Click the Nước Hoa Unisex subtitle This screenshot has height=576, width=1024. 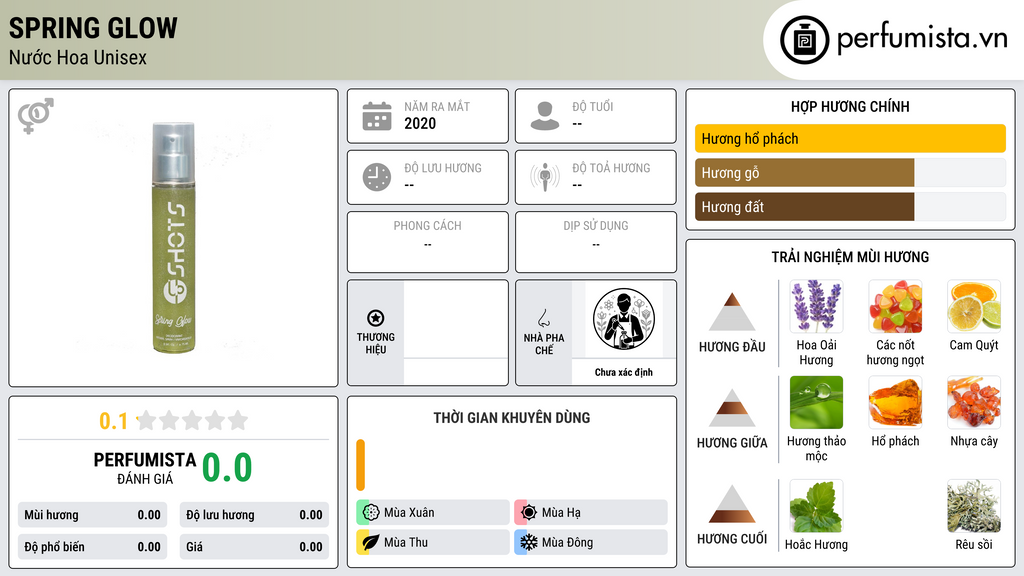point(78,57)
